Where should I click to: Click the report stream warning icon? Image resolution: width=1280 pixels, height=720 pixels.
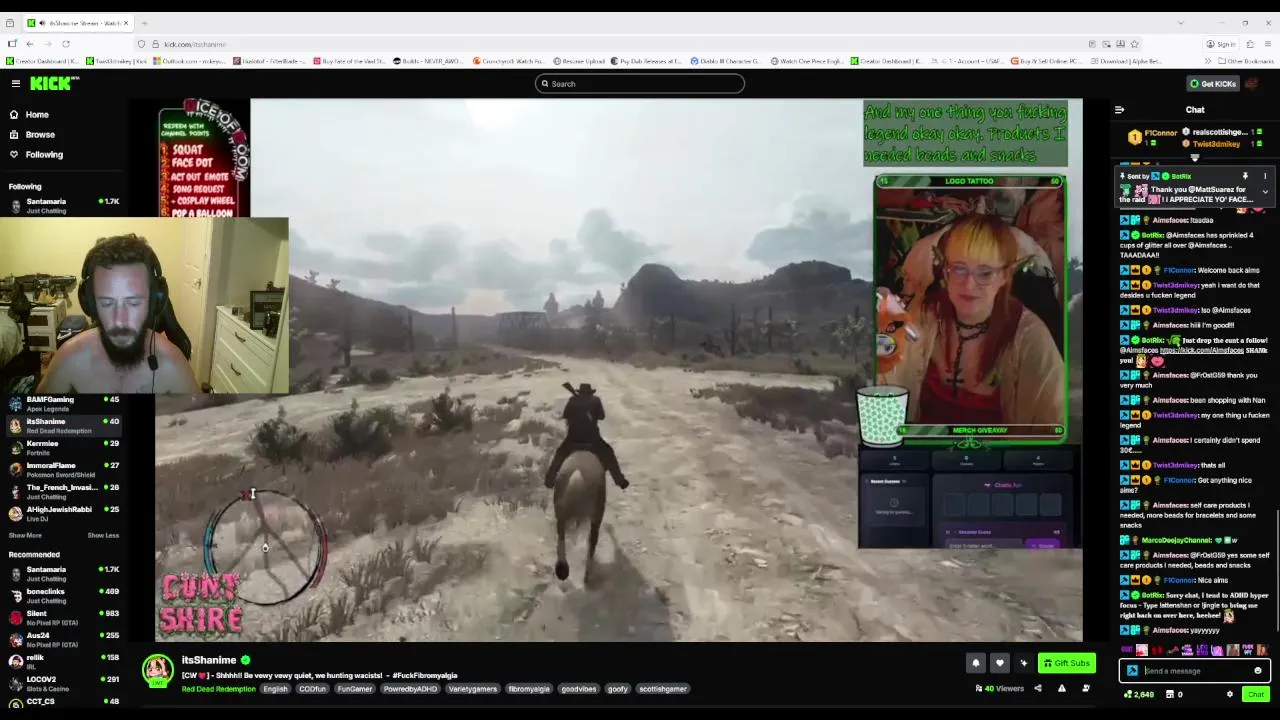coord(1061,688)
